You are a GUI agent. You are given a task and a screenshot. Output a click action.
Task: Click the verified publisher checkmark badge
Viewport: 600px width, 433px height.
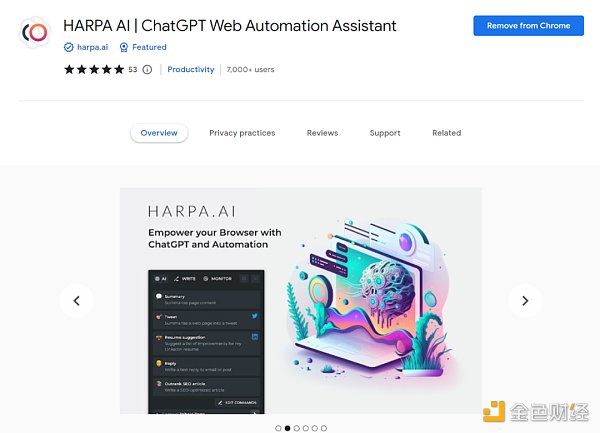68,47
